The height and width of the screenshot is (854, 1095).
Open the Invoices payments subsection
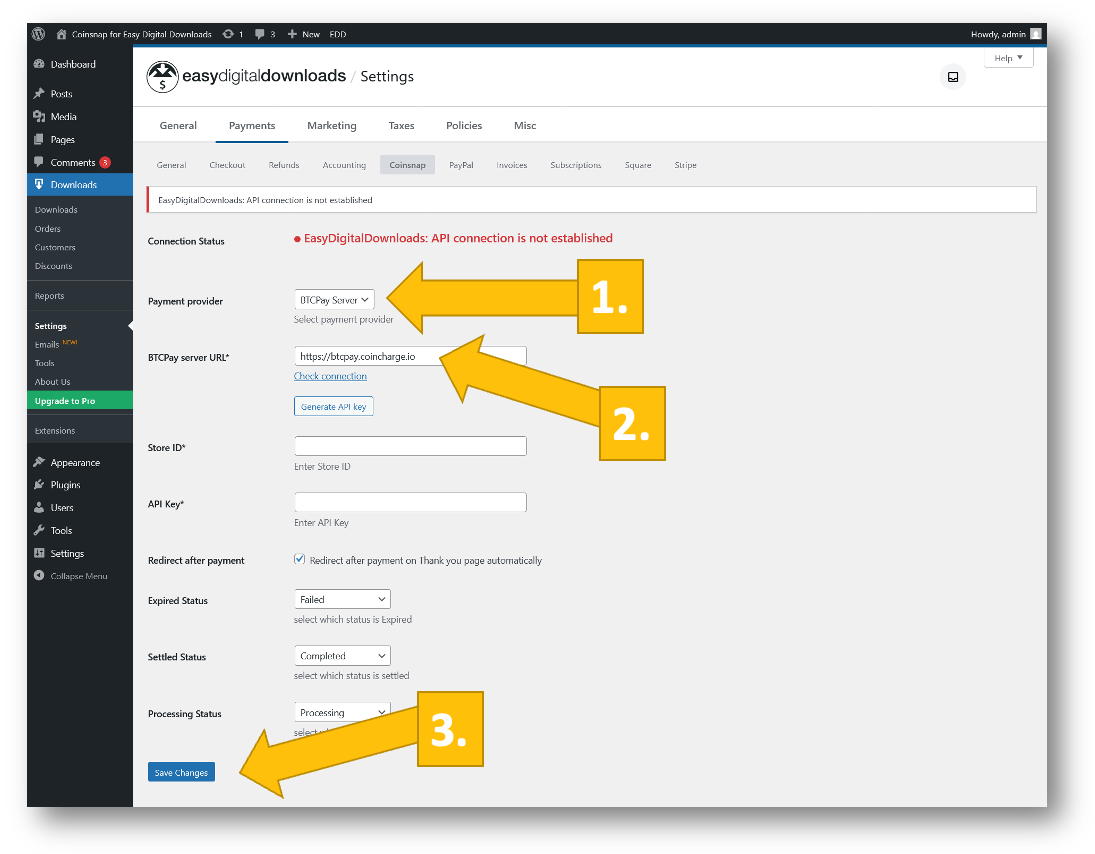coord(512,165)
